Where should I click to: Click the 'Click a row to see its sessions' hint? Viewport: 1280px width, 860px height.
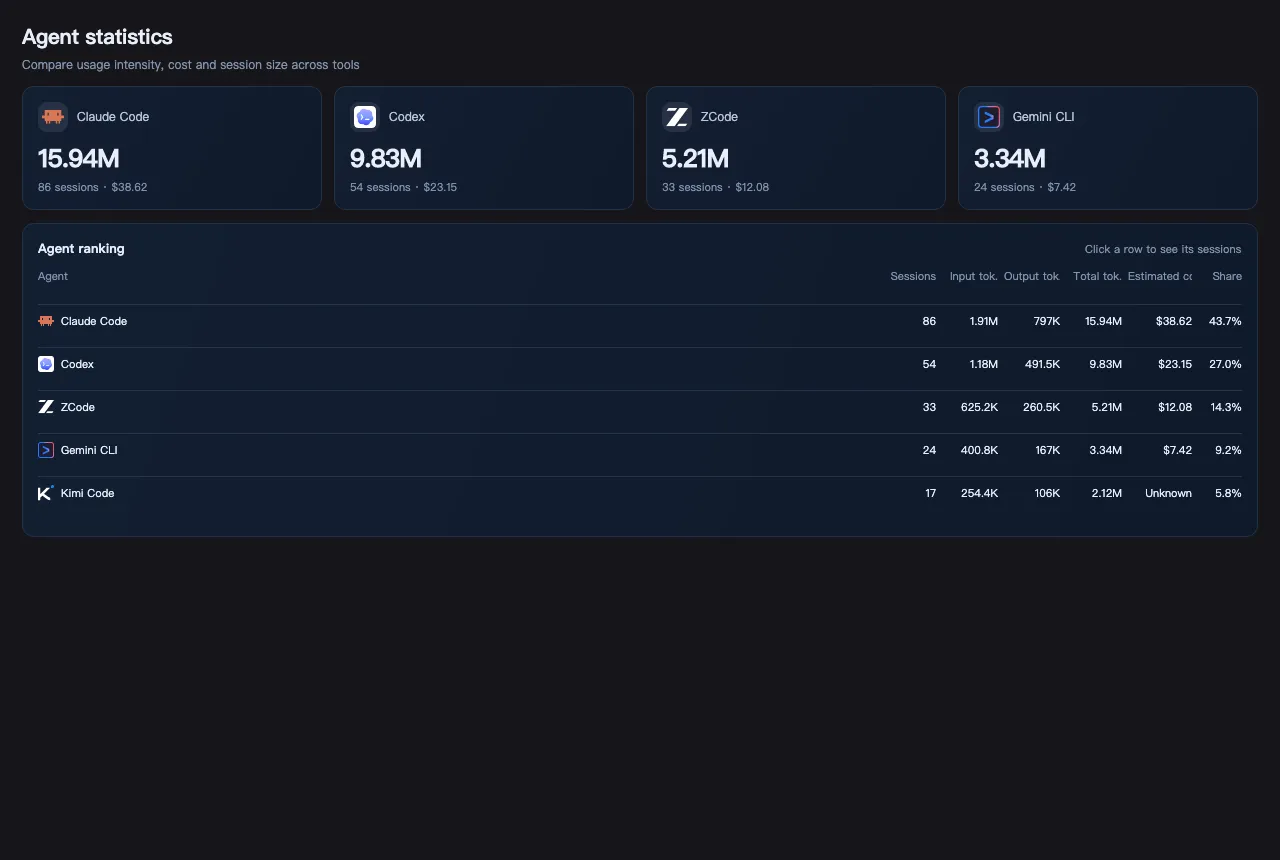[x=1163, y=249]
